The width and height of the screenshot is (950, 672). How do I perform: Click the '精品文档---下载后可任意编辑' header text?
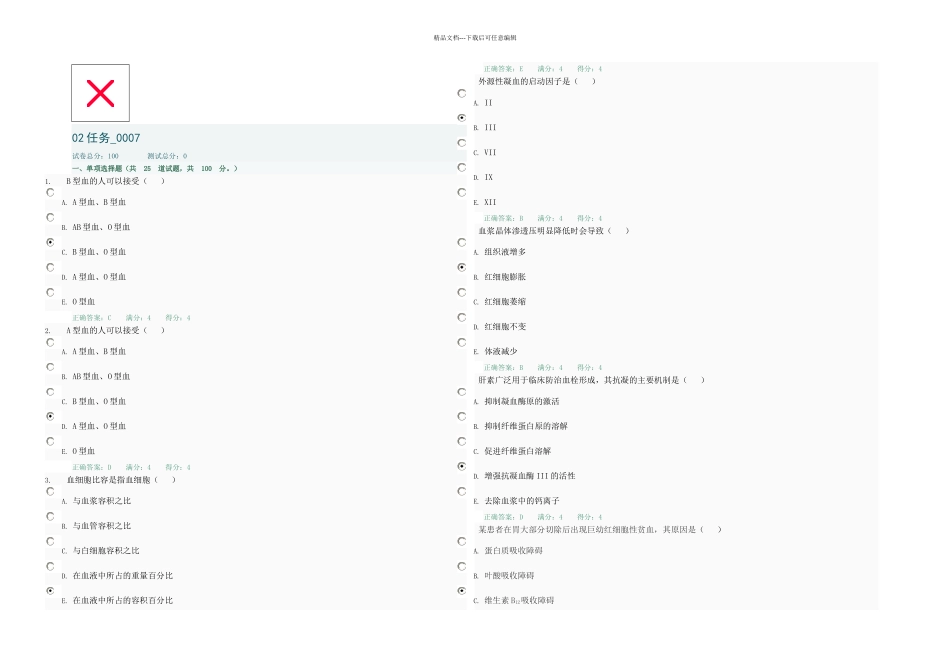coord(475,37)
